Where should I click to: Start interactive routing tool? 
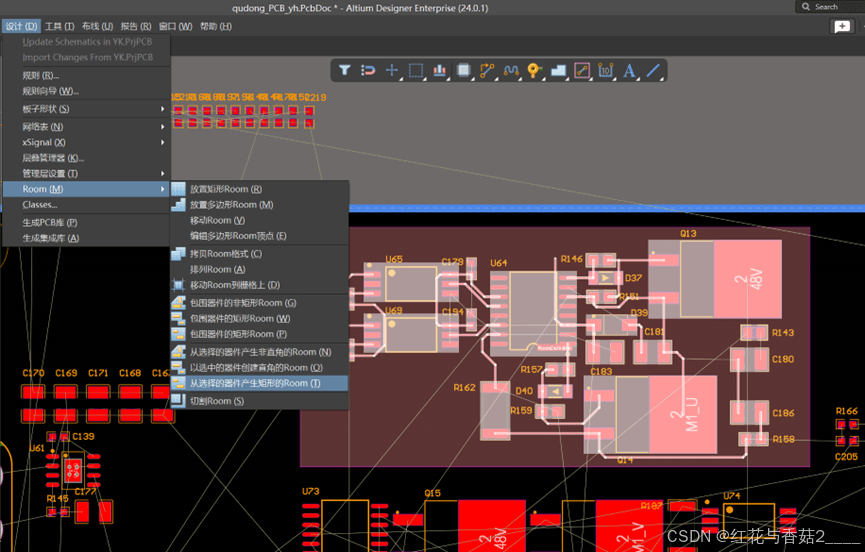click(487, 71)
